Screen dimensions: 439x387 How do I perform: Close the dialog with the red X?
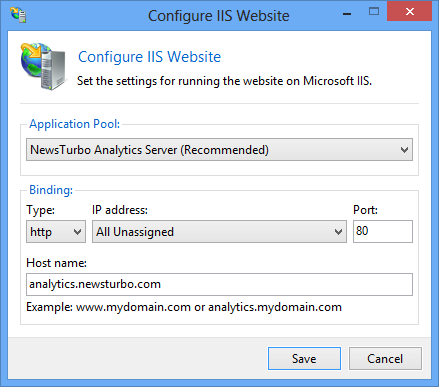(409, 12)
